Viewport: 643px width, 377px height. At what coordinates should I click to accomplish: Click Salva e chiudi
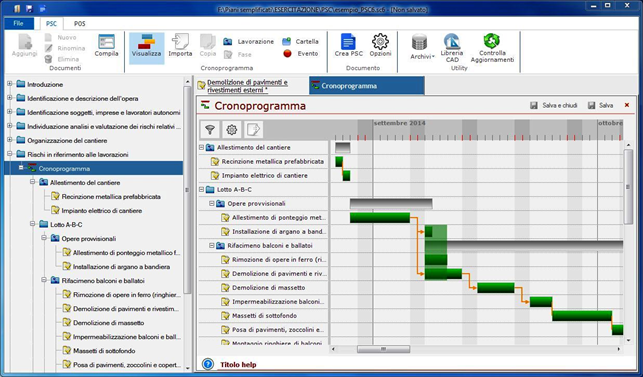click(x=554, y=105)
